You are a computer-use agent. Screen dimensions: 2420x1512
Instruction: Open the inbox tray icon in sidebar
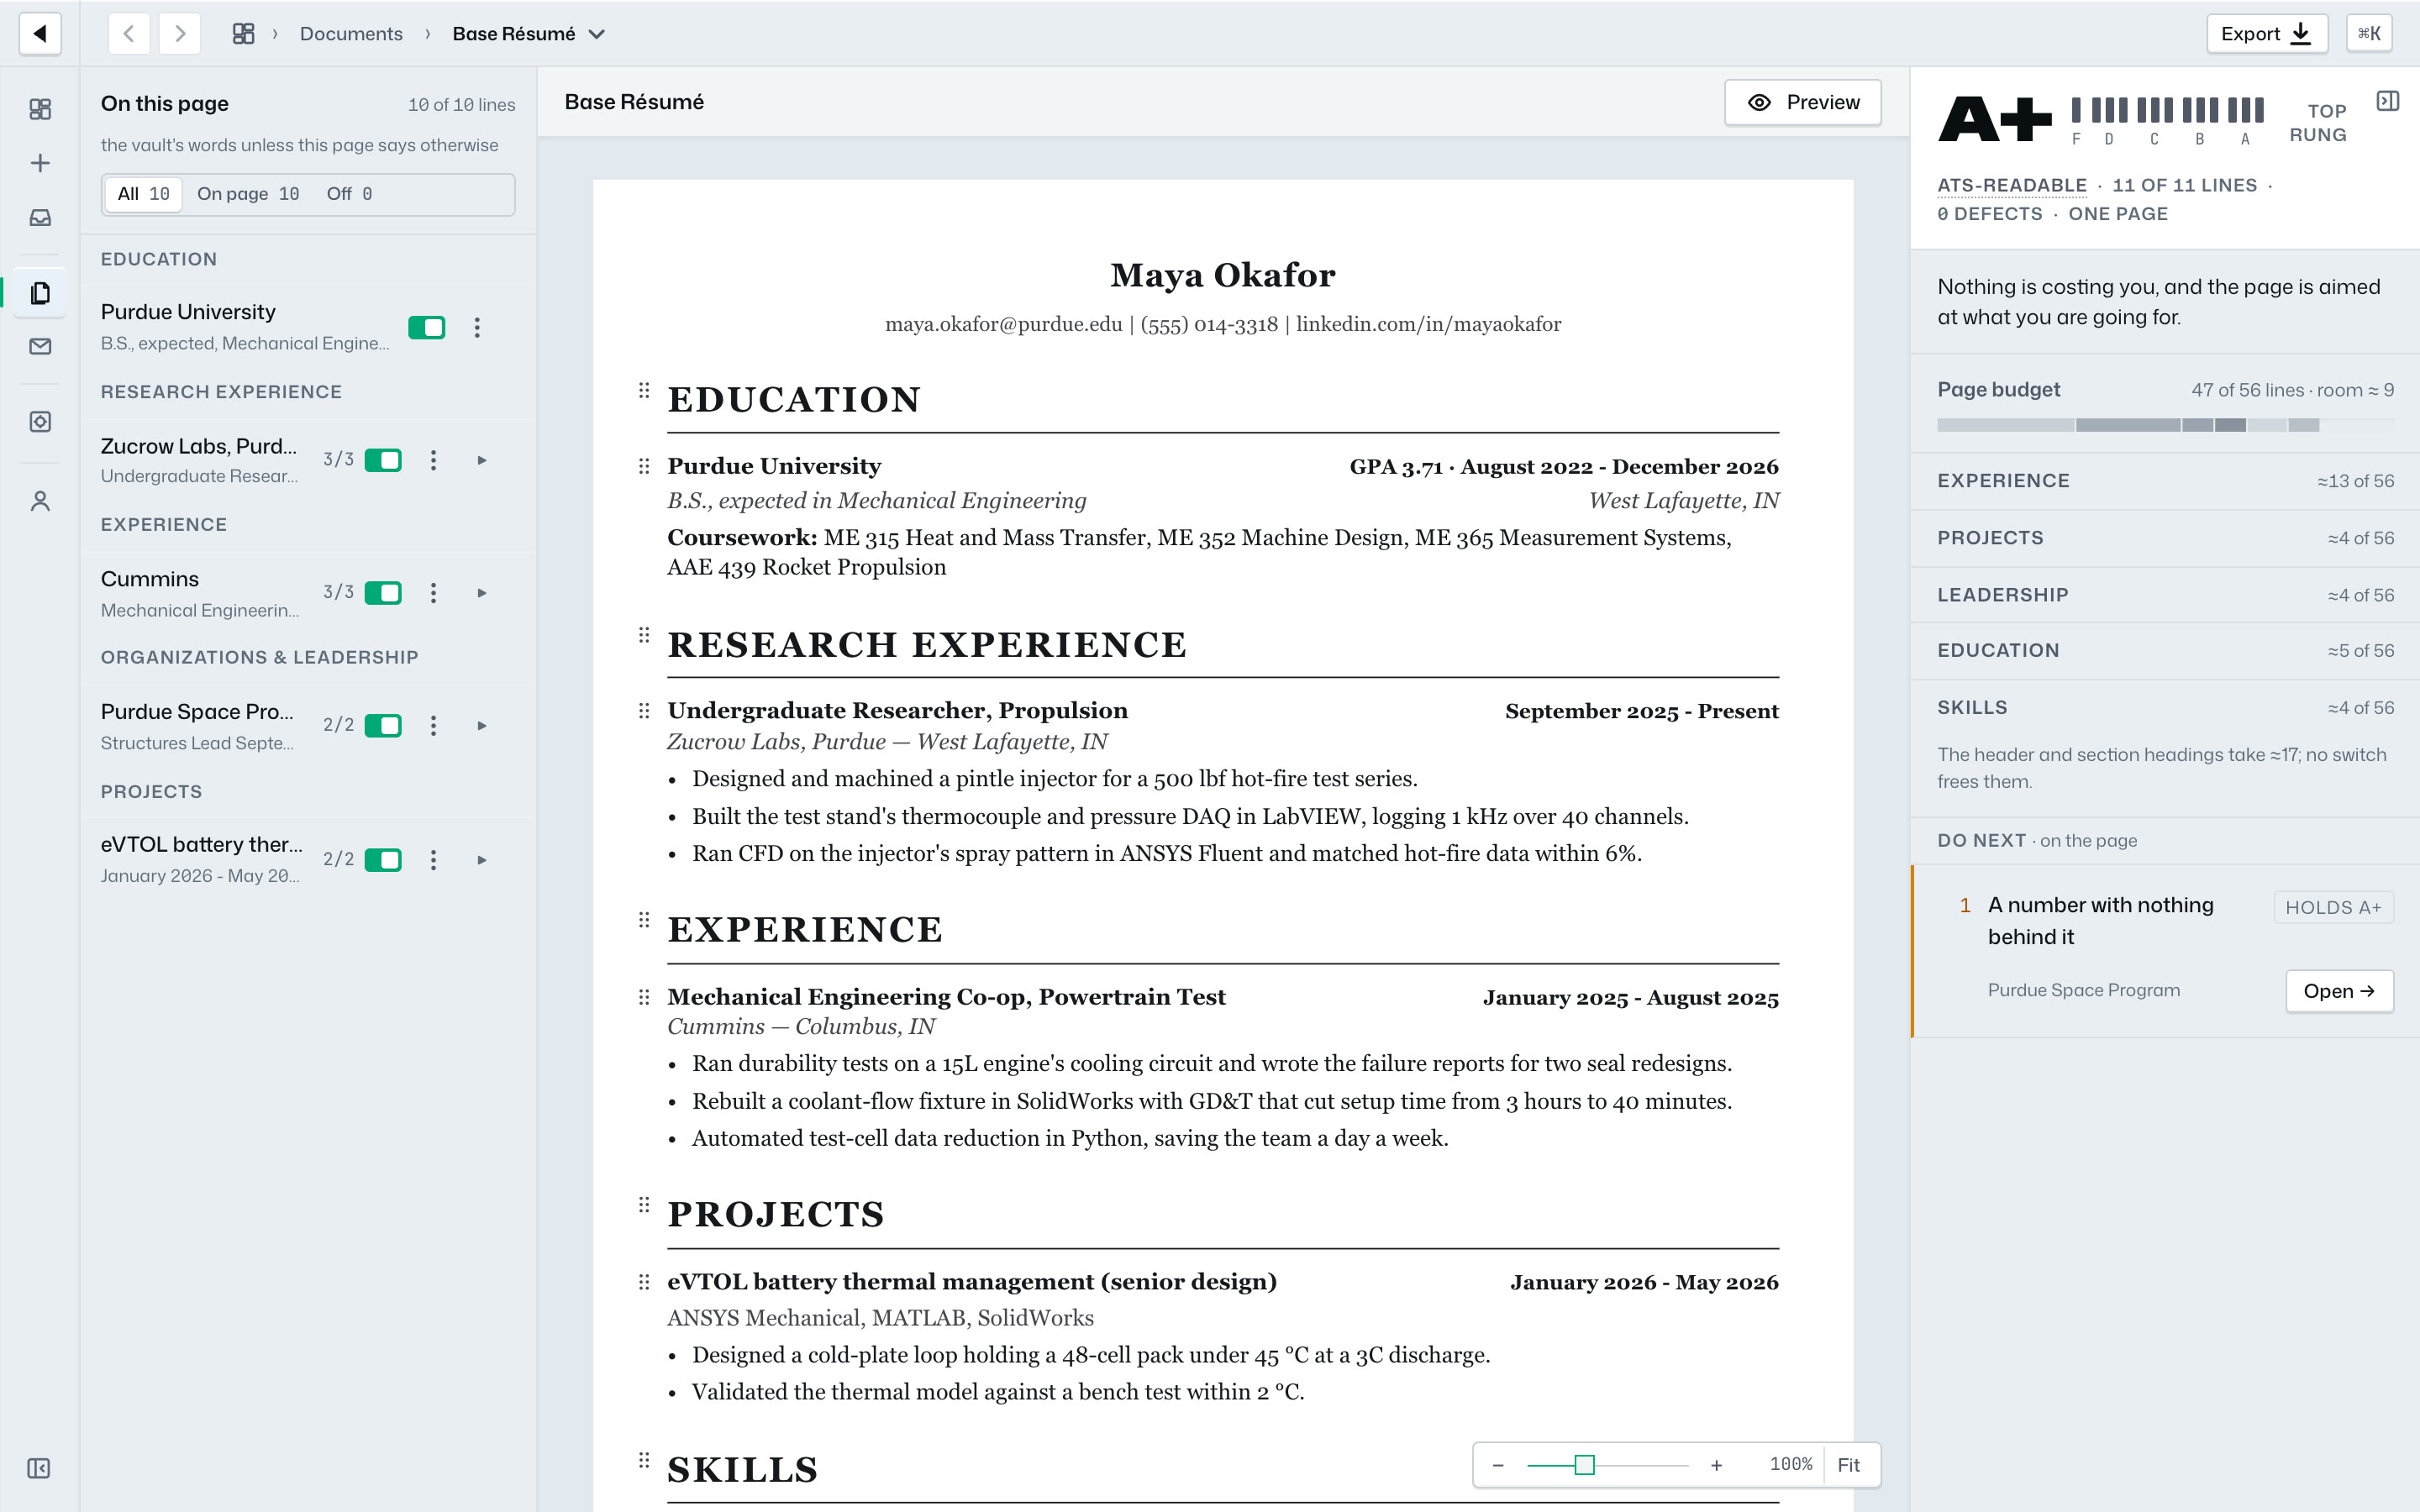tap(40, 217)
